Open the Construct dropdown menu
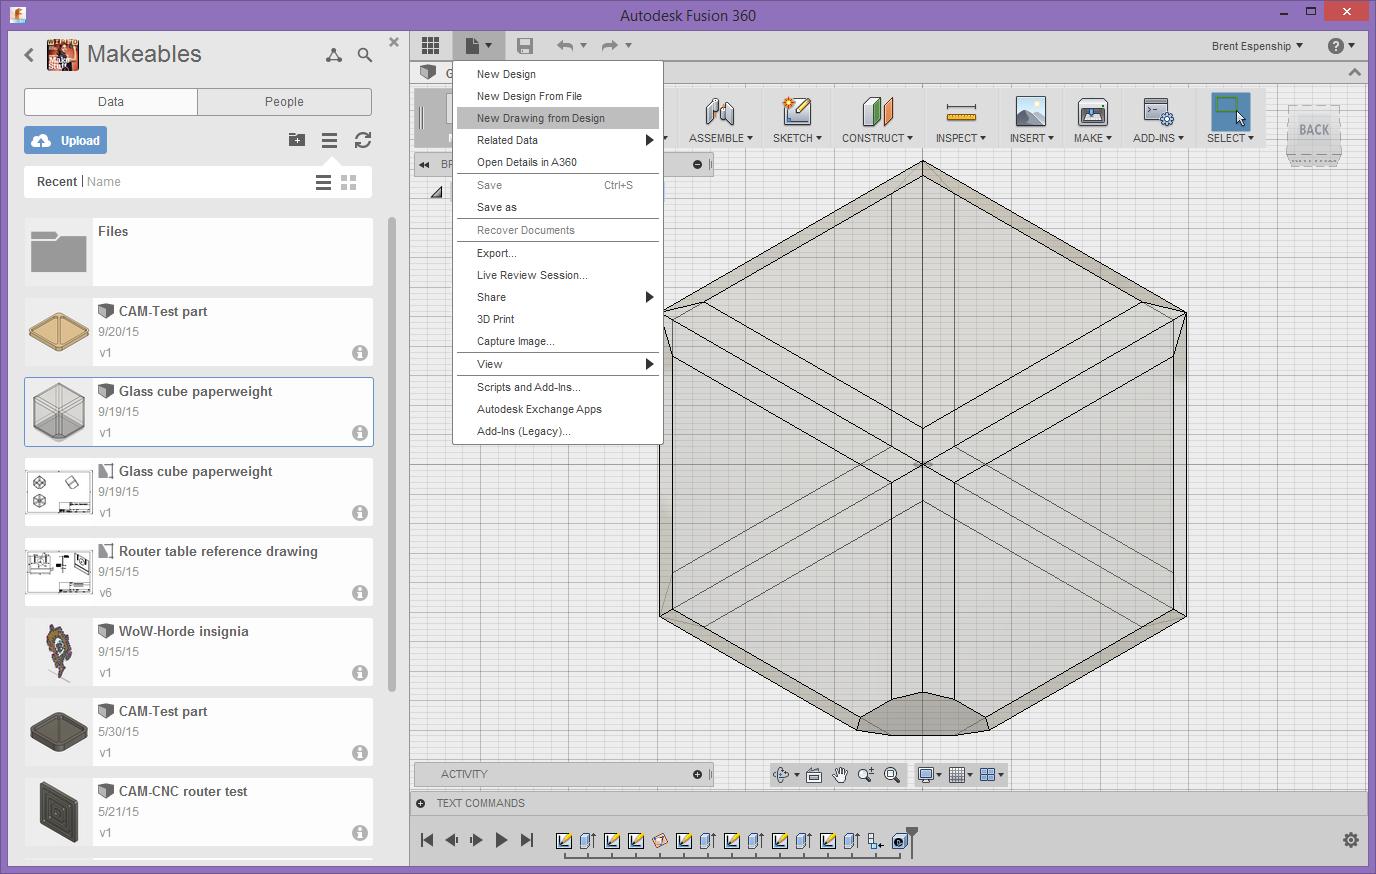Image resolution: width=1376 pixels, height=874 pixels. click(877, 138)
